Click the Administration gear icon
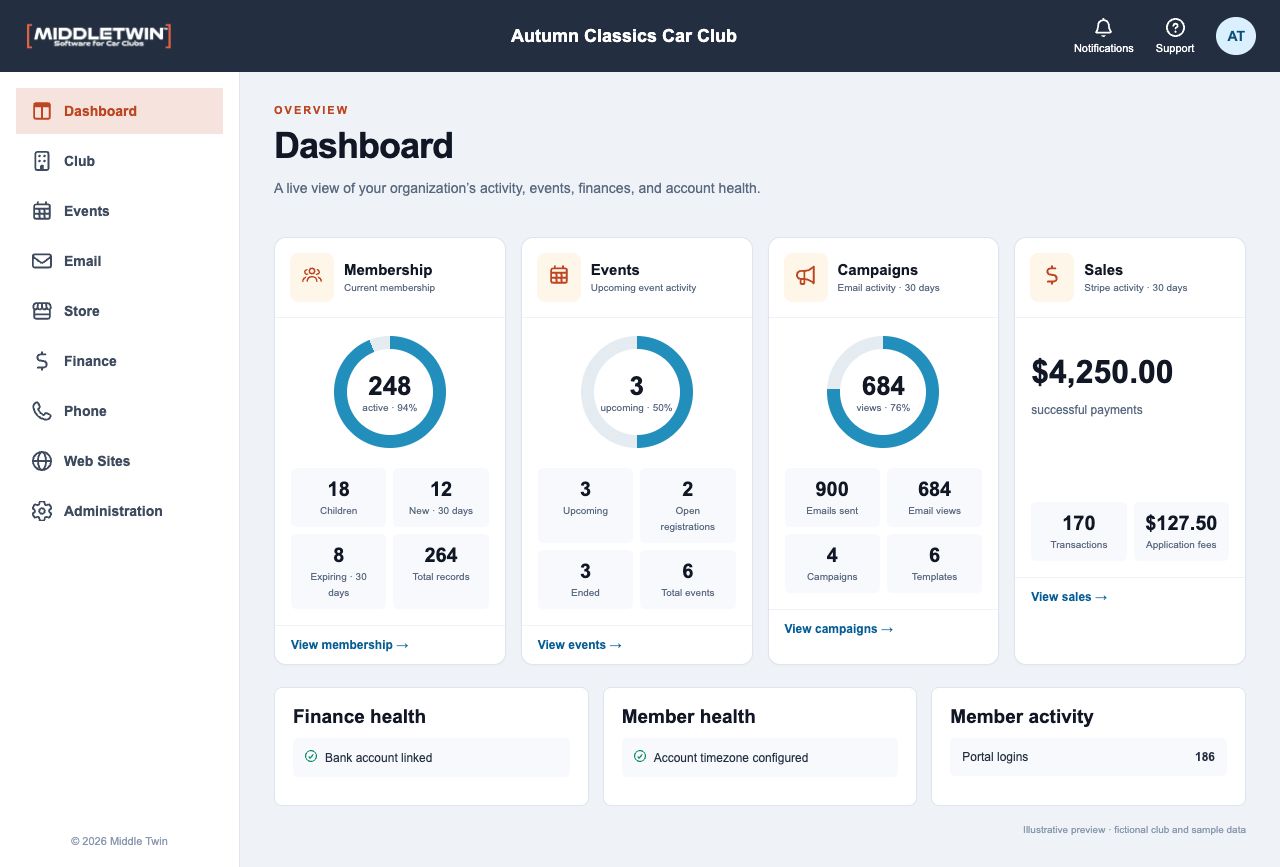 pos(42,511)
